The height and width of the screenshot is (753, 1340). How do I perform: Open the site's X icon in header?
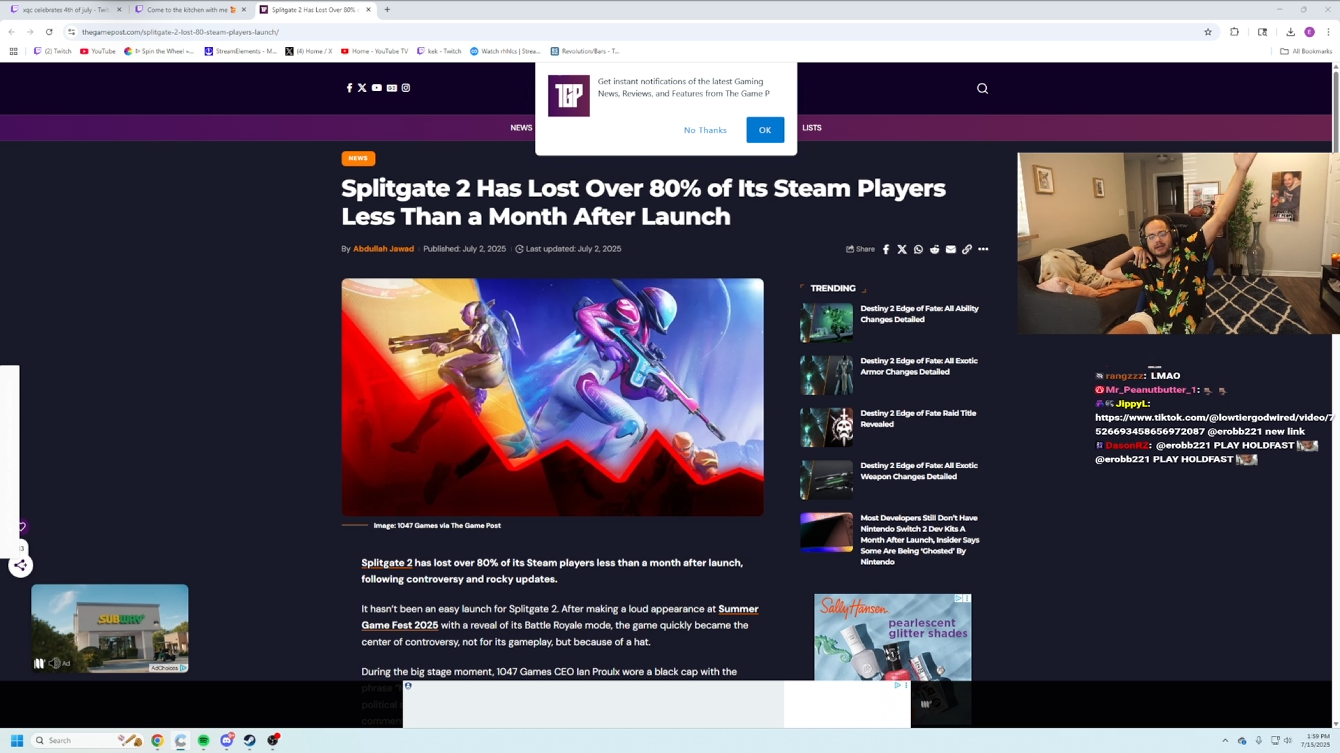362,88
